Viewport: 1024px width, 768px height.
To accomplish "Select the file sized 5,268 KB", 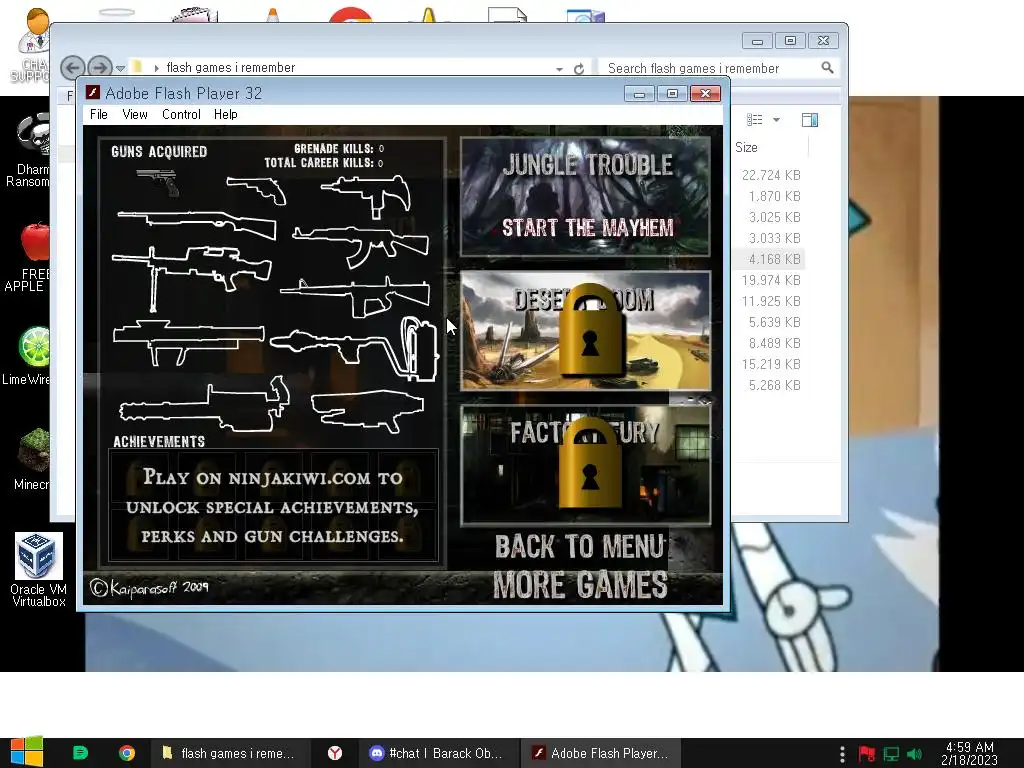I will 775,385.
